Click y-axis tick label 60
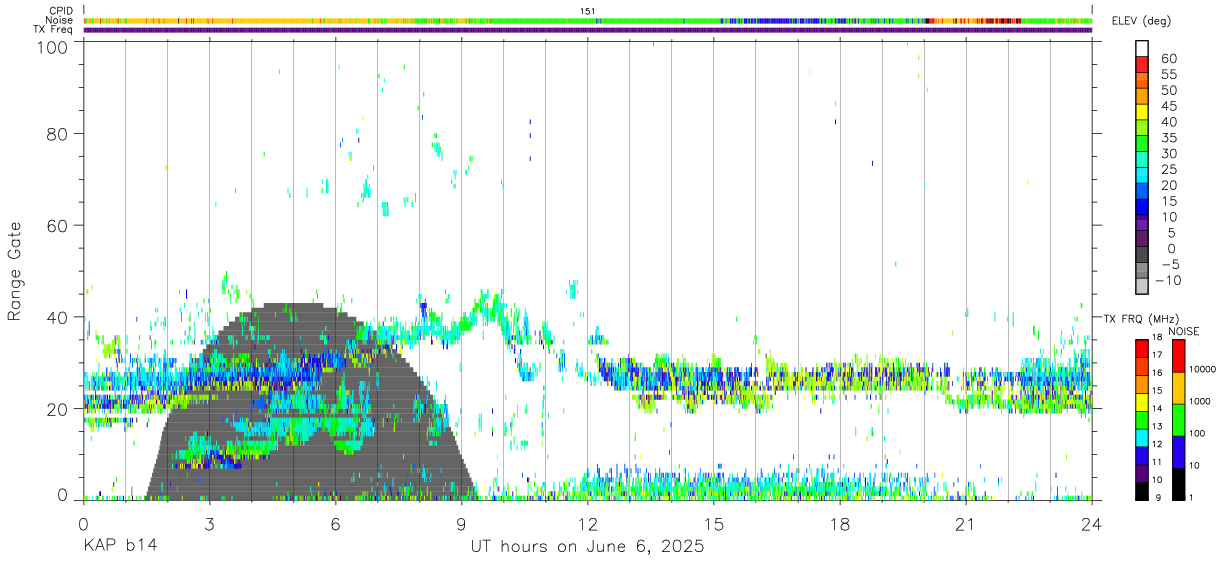Image resolution: width=1228 pixels, height=567 pixels. [x=59, y=225]
